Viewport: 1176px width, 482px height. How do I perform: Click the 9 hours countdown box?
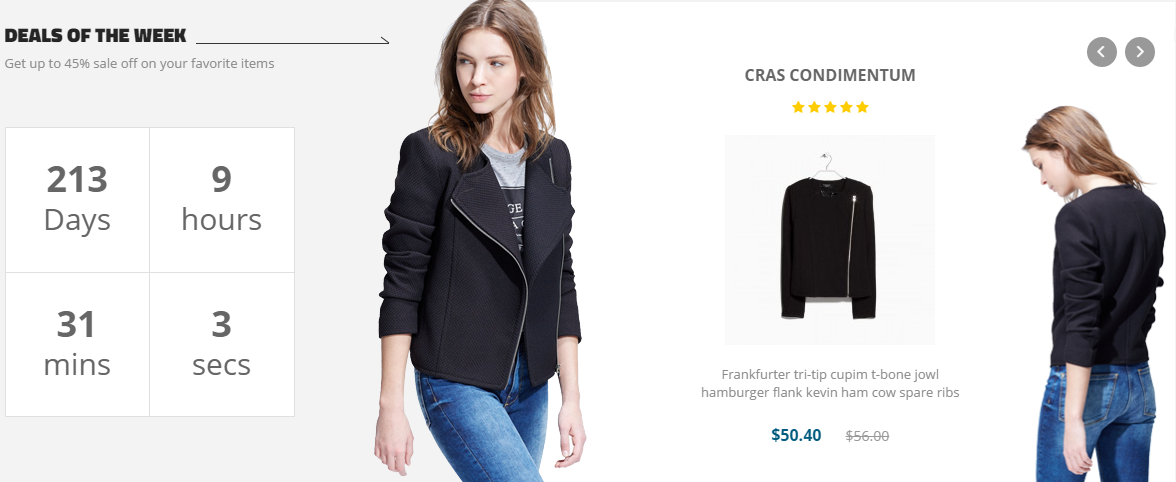pyautogui.click(x=222, y=199)
